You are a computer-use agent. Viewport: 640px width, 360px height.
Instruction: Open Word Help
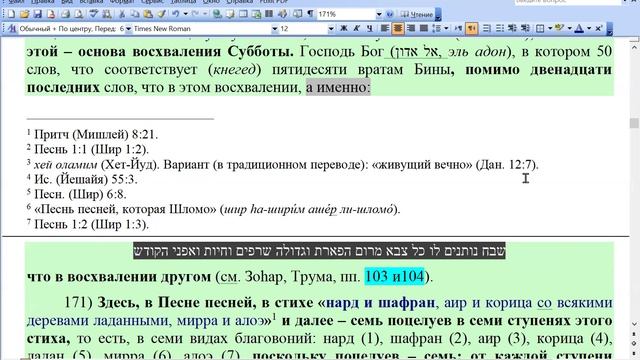[389, 14]
